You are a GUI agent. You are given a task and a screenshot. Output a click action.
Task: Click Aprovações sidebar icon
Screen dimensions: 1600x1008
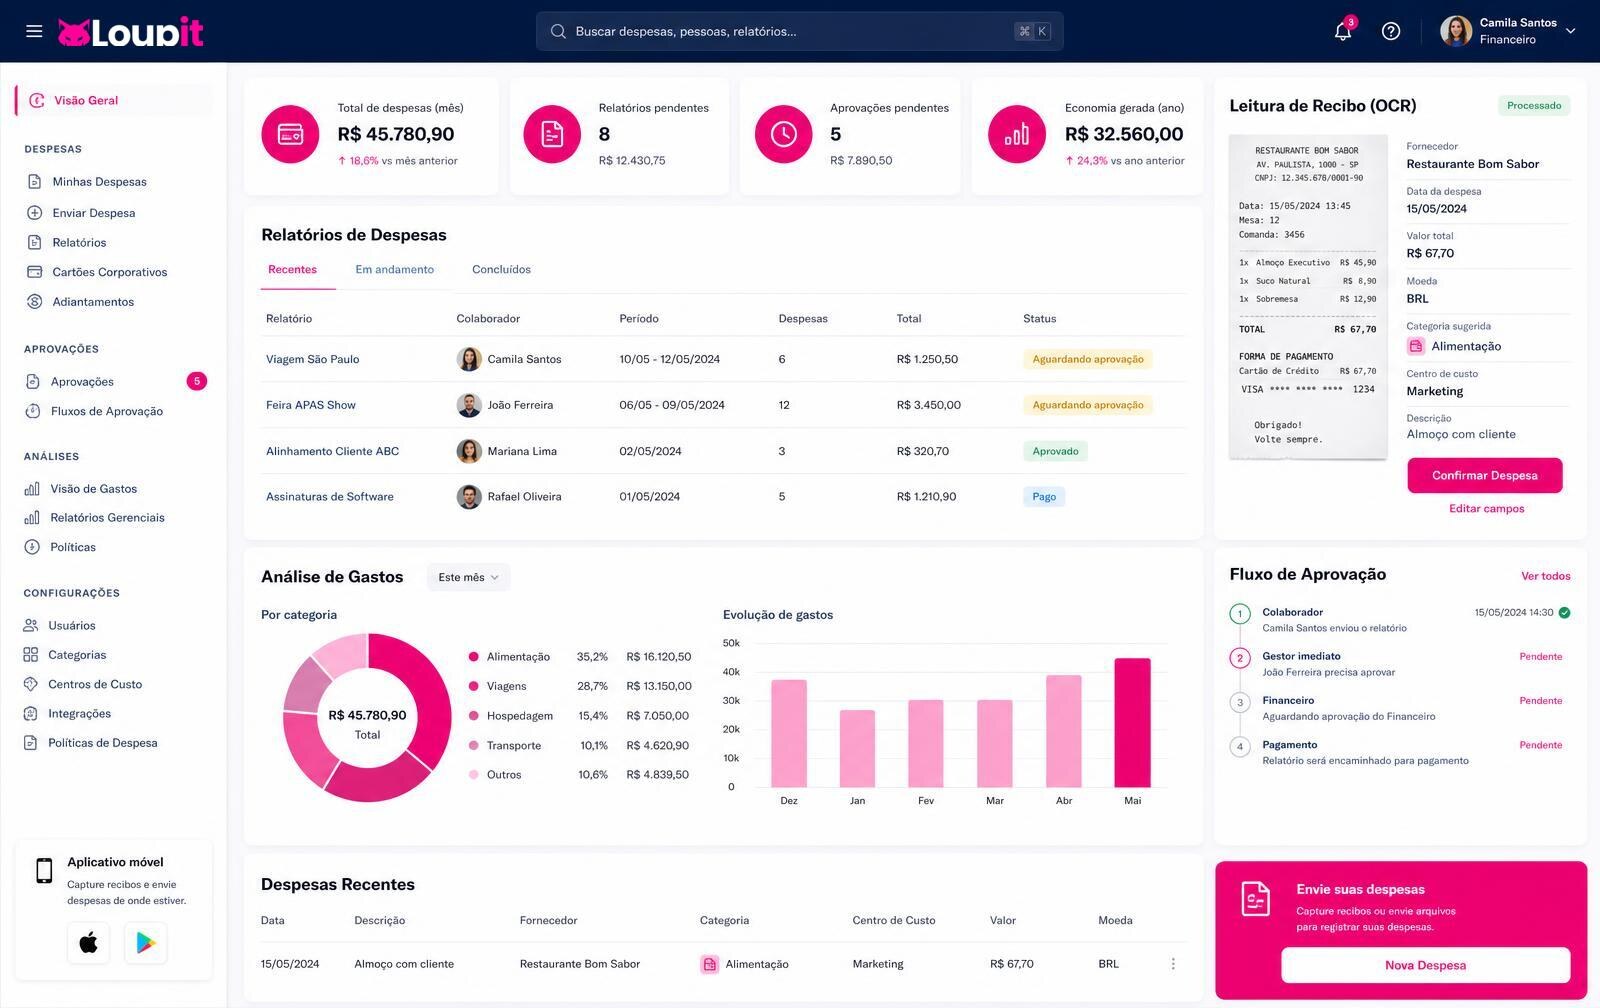(32, 381)
